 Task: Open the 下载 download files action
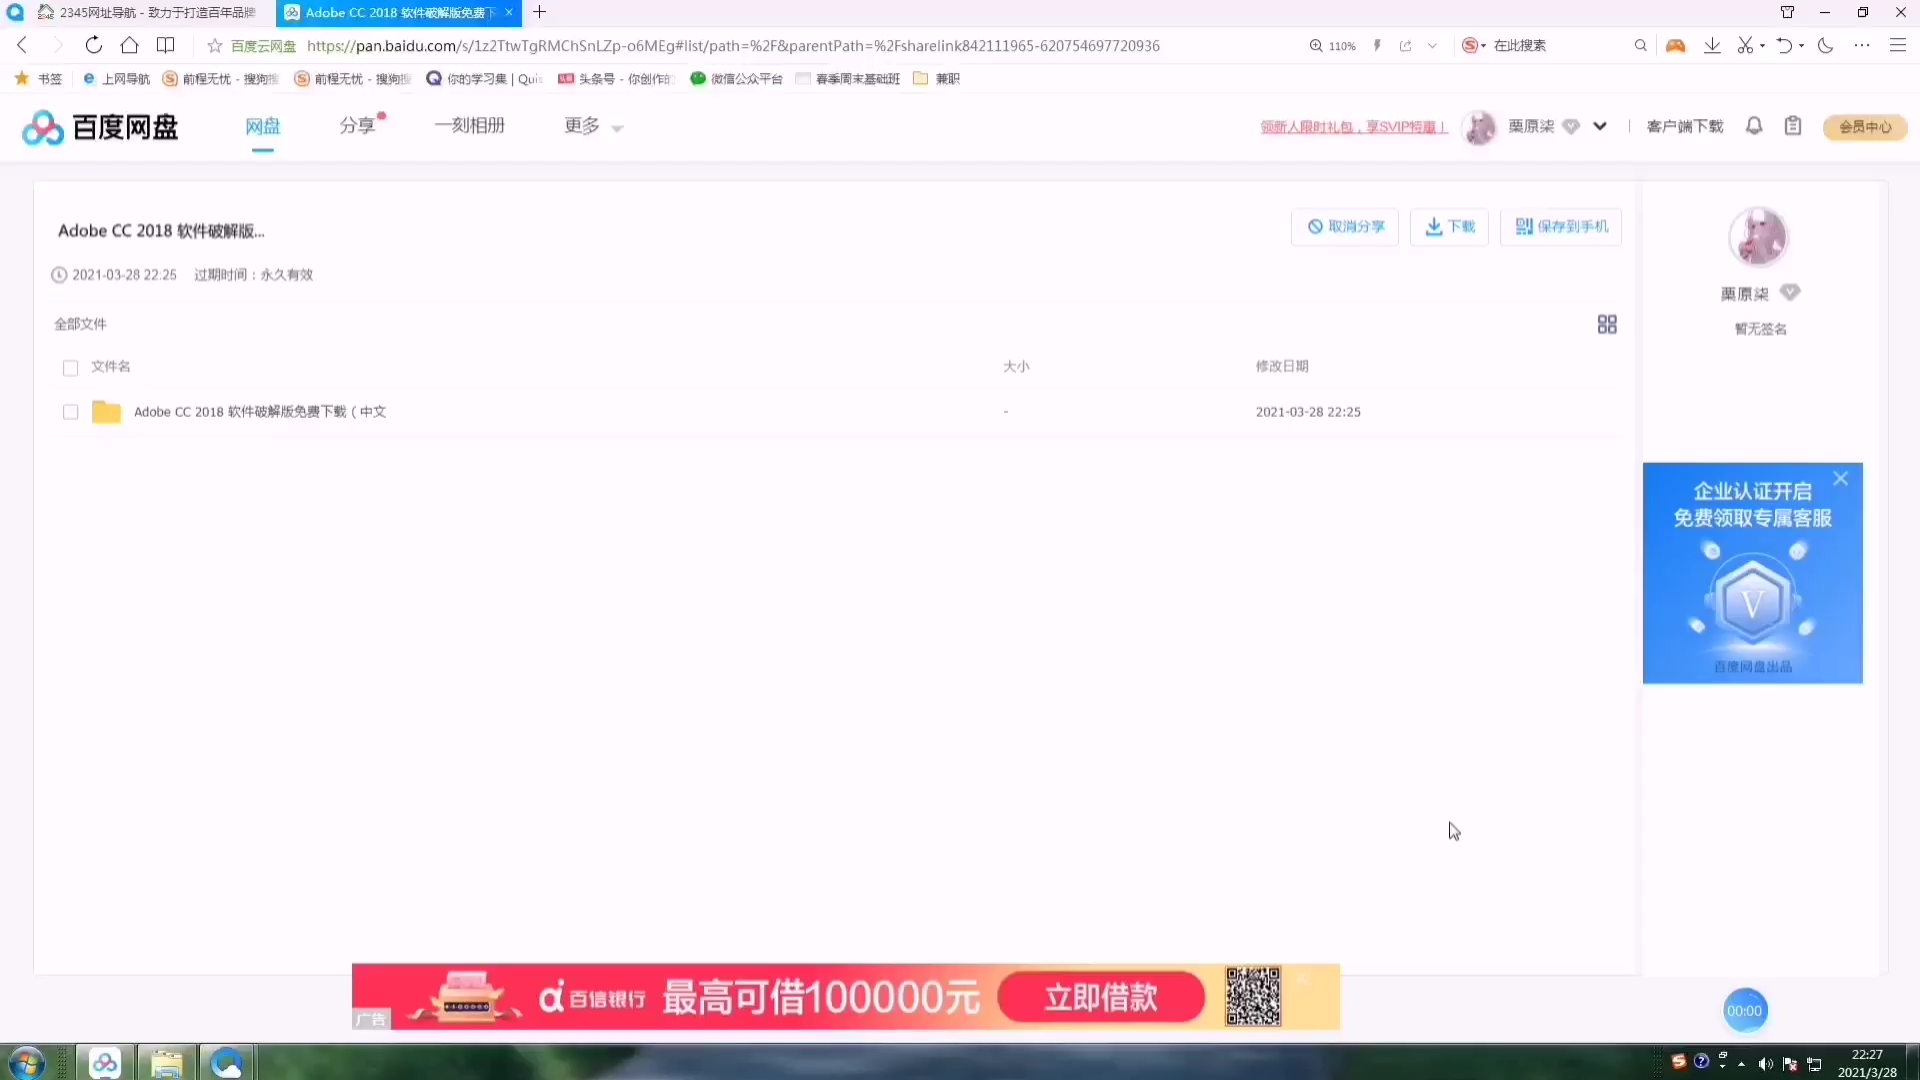[1449, 226]
